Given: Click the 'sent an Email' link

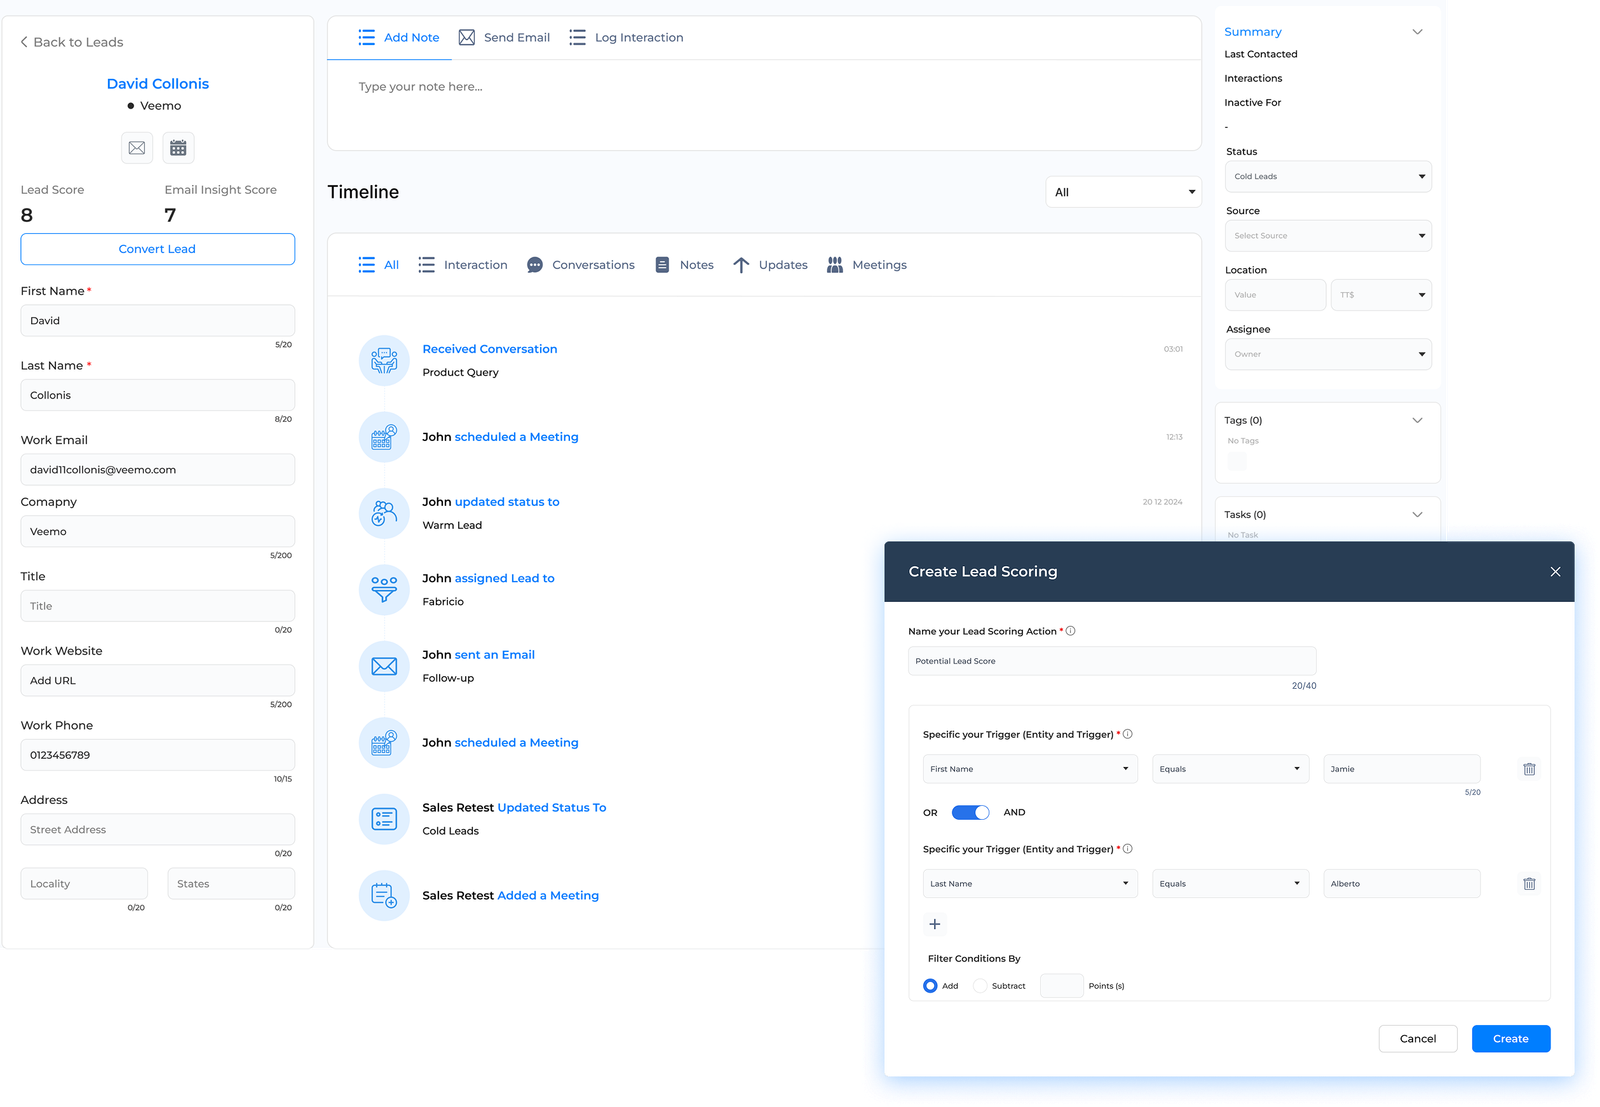Looking at the screenshot, I should pyautogui.click(x=495, y=655).
